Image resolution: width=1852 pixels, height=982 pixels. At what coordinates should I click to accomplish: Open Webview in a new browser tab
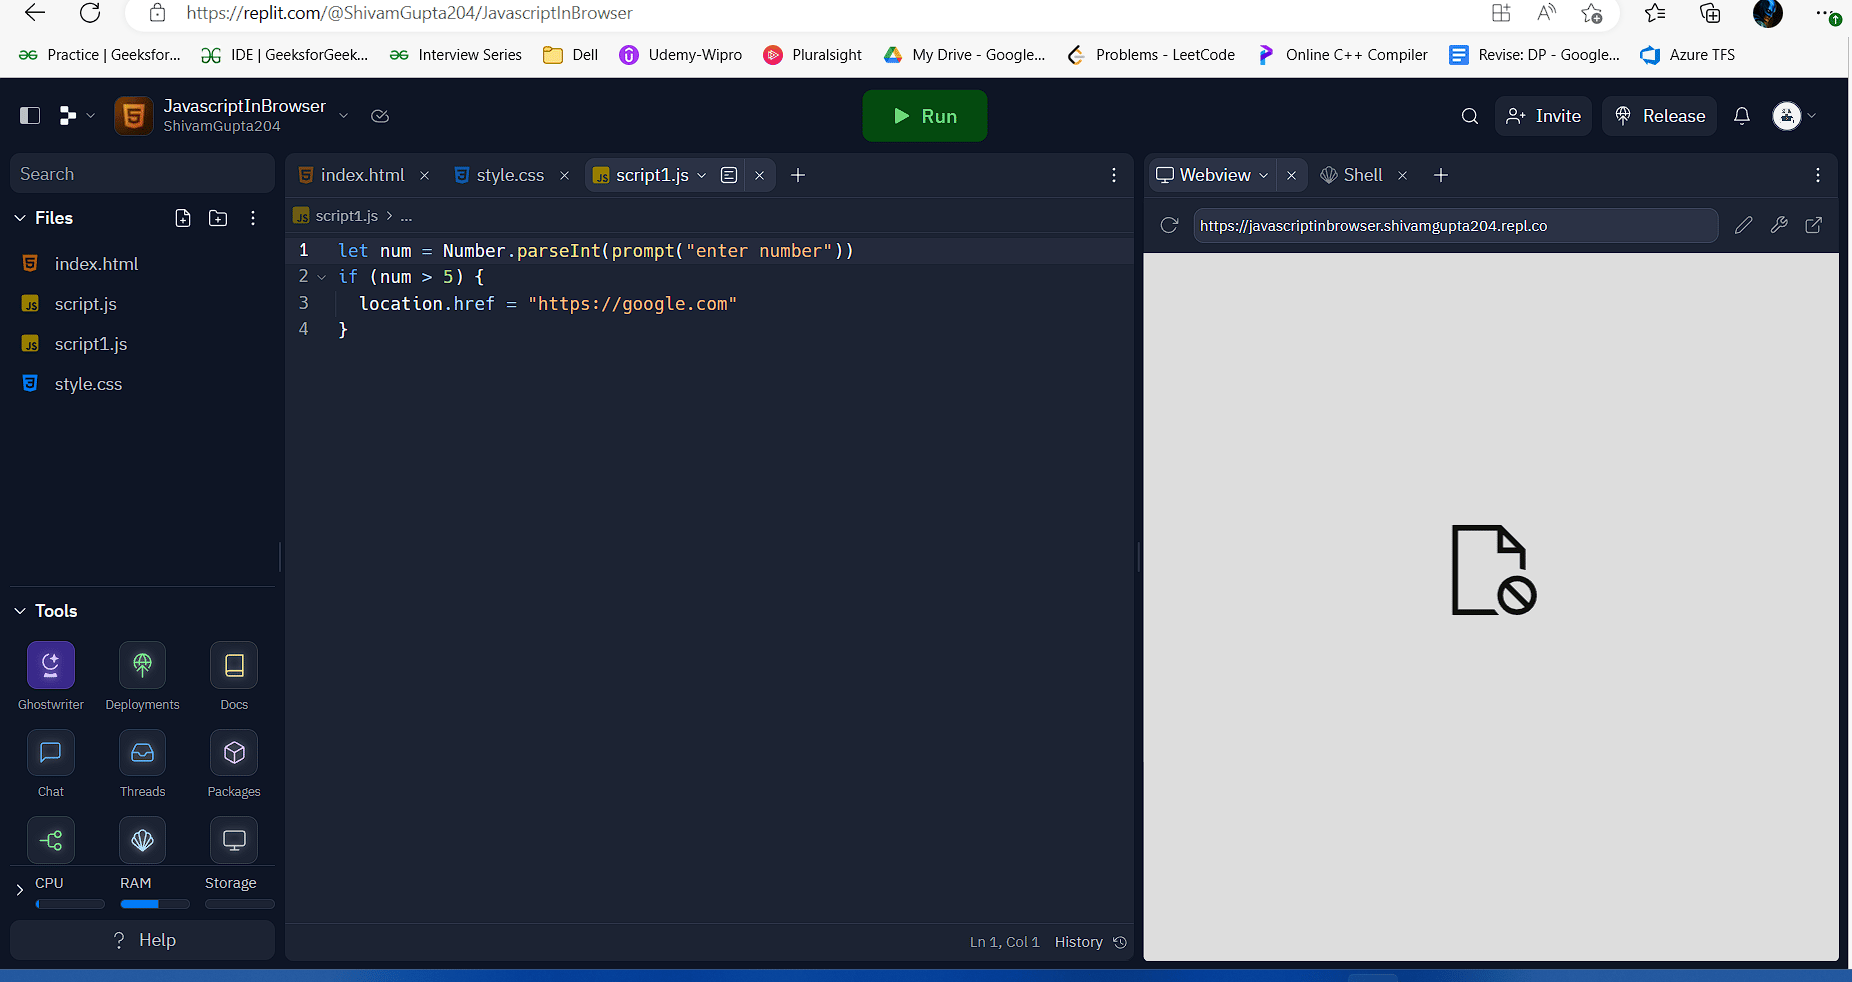[x=1813, y=226]
